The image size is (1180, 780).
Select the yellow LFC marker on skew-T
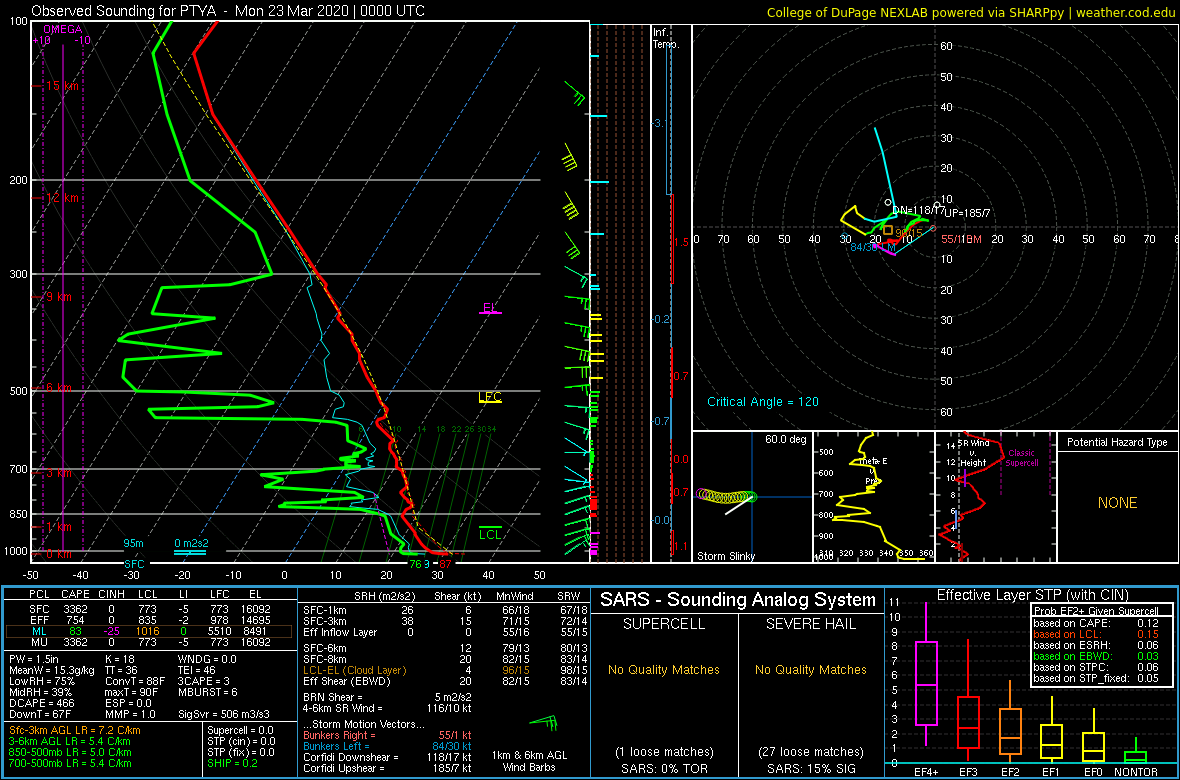tap(490, 397)
